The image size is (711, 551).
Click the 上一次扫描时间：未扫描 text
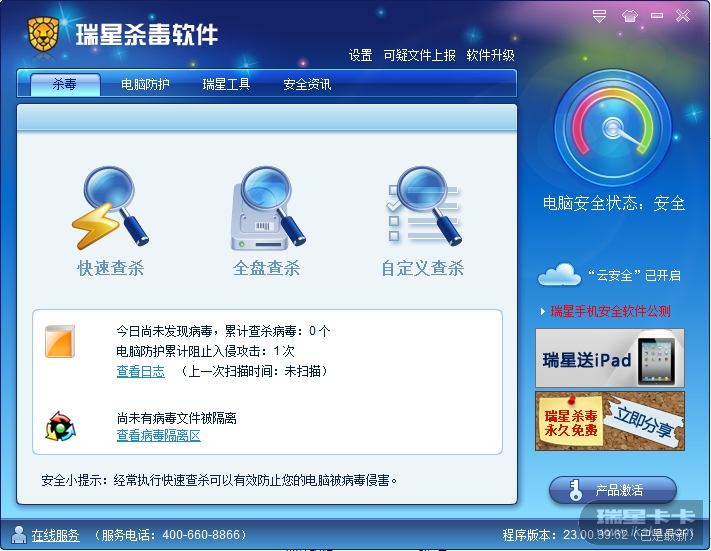coord(253,371)
